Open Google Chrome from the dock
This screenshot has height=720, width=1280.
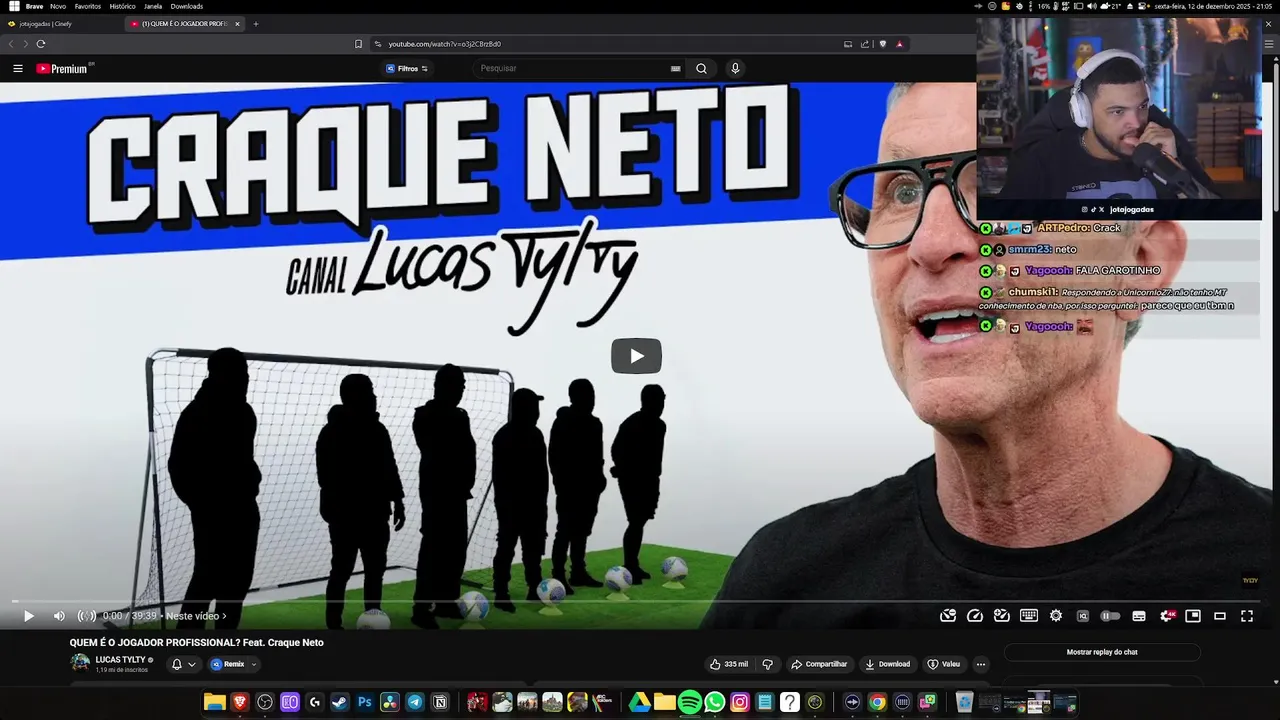877,702
